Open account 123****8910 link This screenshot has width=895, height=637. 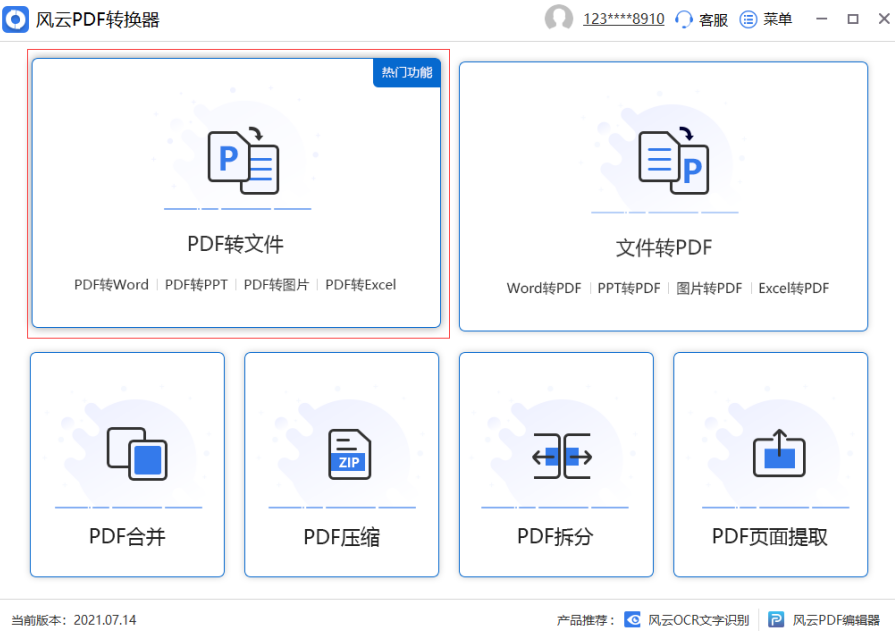[623, 19]
